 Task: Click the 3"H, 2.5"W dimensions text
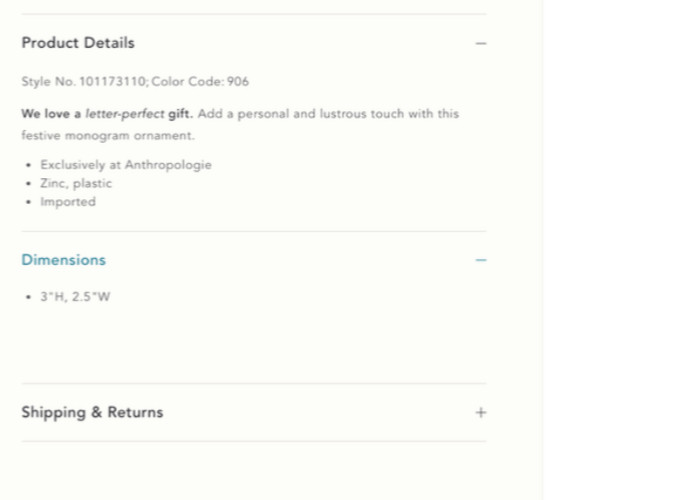click(75, 297)
